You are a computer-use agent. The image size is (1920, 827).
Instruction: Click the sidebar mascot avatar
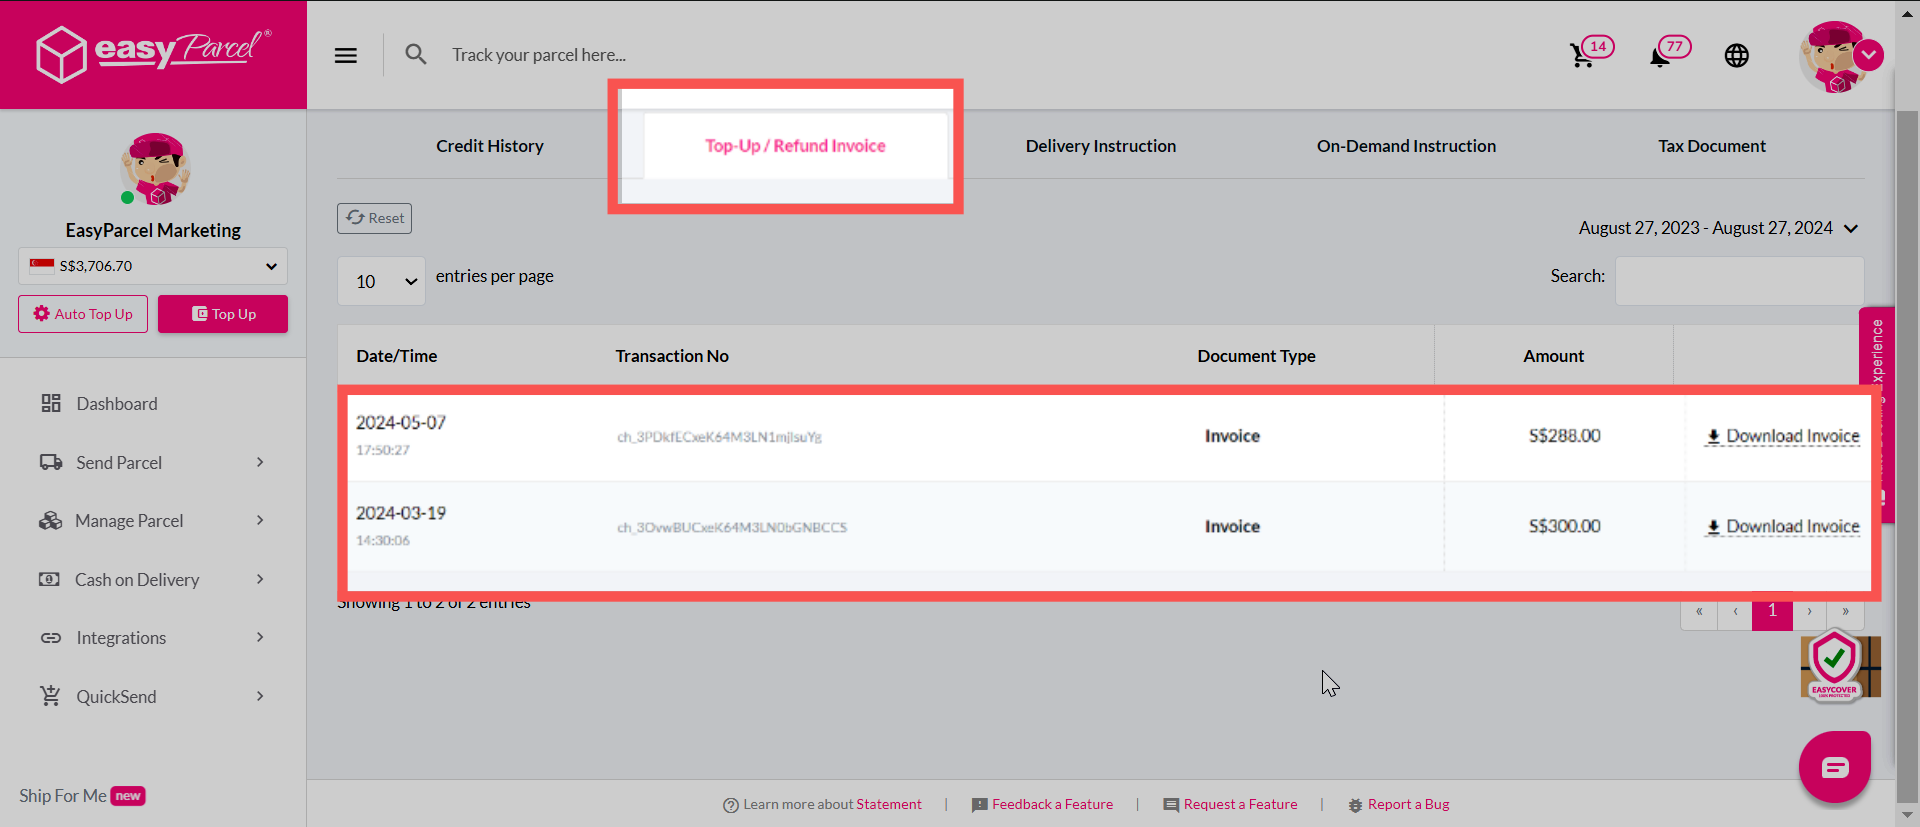pos(155,169)
